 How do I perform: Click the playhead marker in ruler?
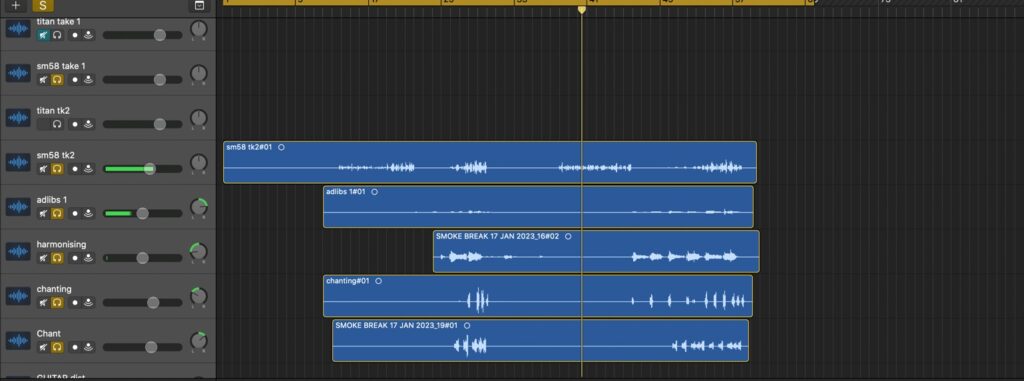click(x=582, y=9)
